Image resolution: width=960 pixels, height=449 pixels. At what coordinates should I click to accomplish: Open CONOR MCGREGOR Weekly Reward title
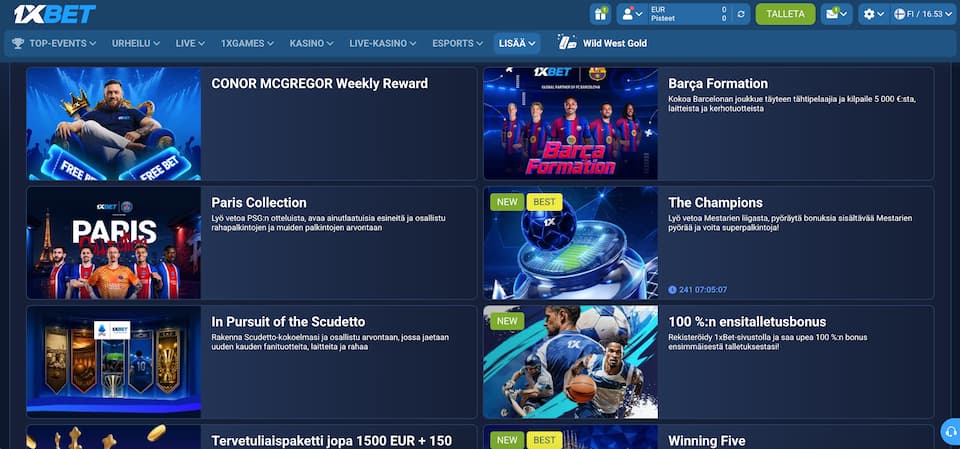coord(320,83)
